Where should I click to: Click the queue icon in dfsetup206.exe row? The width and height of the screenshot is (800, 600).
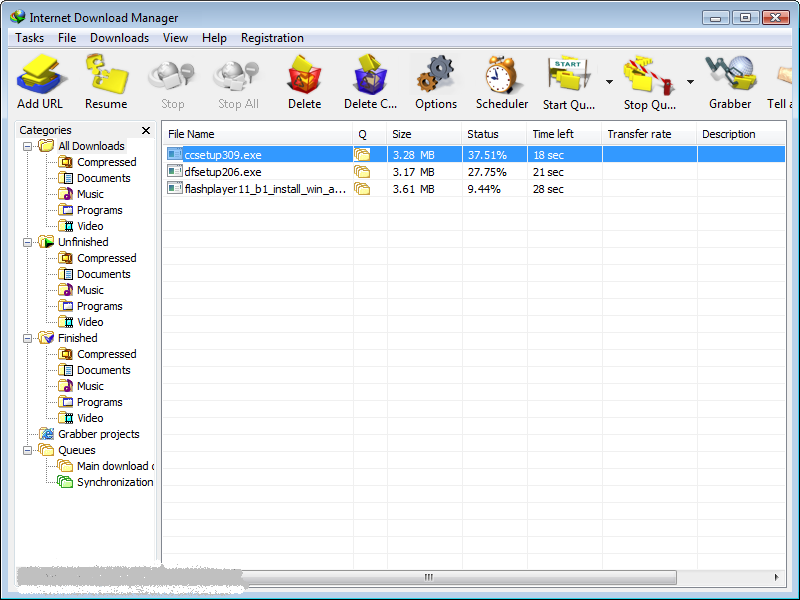pyautogui.click(x=362, y=171)
